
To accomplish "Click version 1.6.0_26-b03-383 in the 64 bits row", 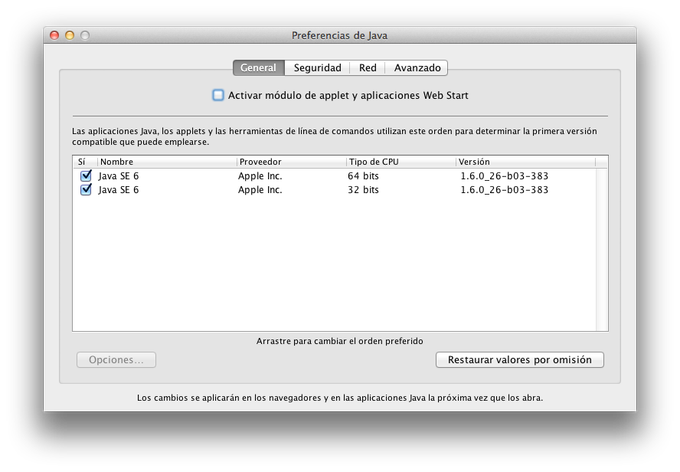I will coord(504,176).
